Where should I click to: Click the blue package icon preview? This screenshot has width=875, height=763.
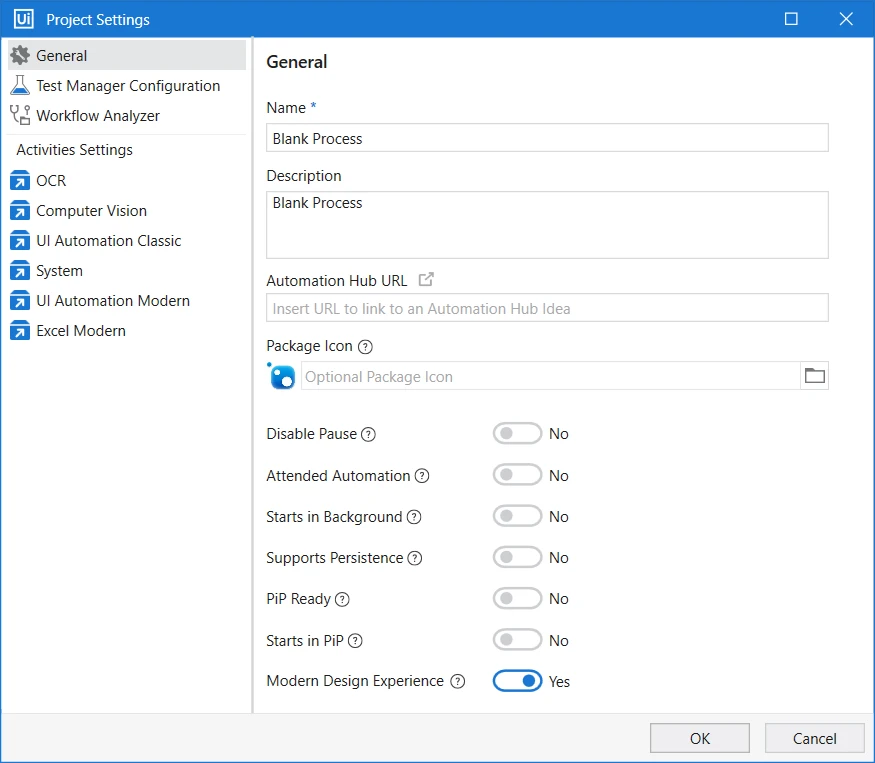tap(281, 376)
